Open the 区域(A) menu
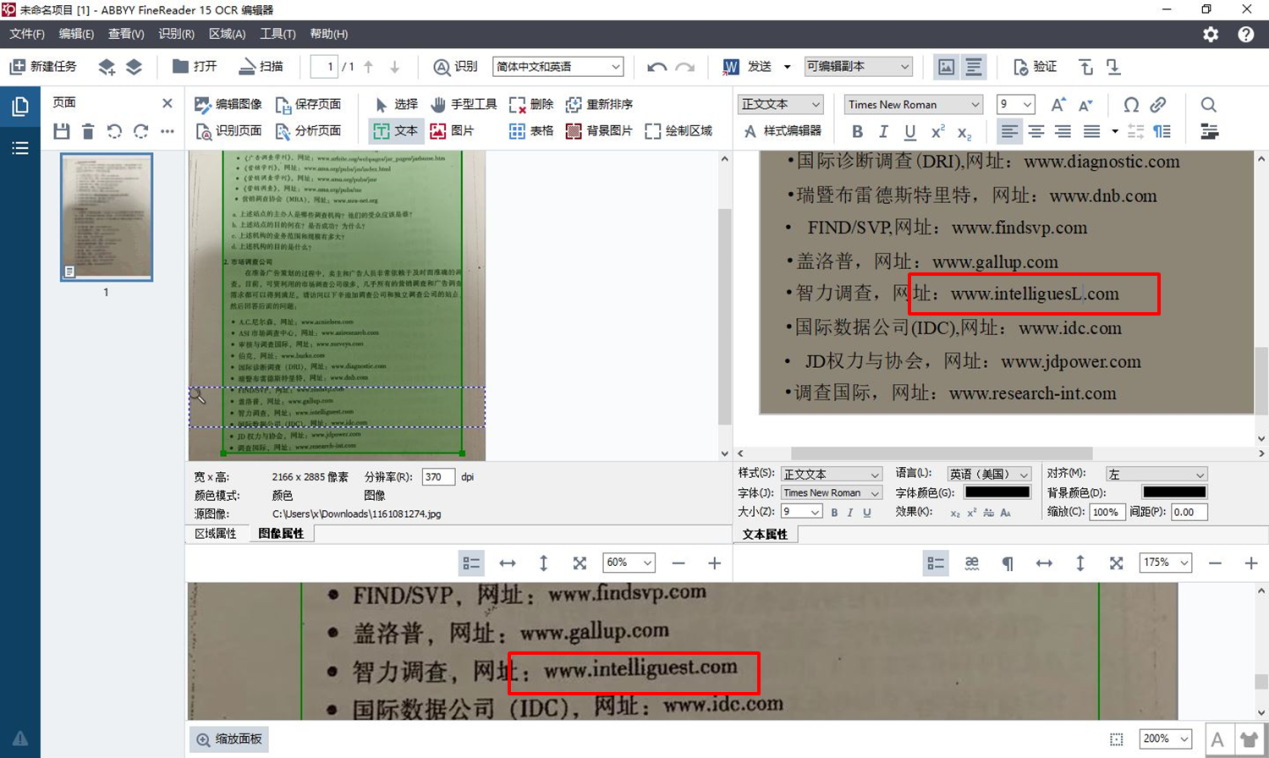Viewport: 1269px width, 758px height. (227, 34)
